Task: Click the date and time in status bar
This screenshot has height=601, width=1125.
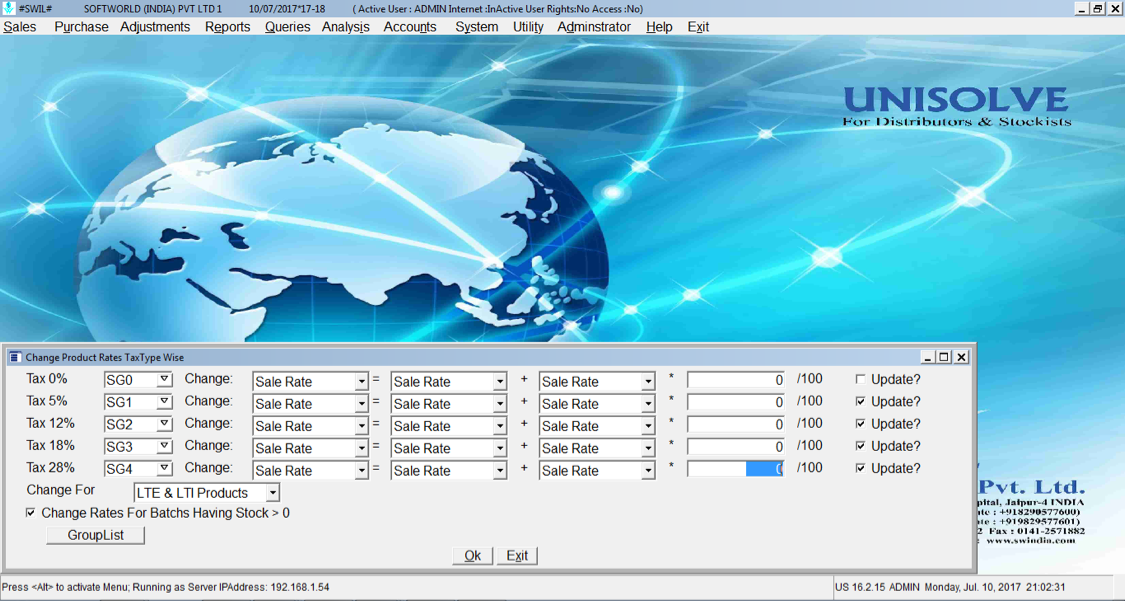Action: [995, 587]
